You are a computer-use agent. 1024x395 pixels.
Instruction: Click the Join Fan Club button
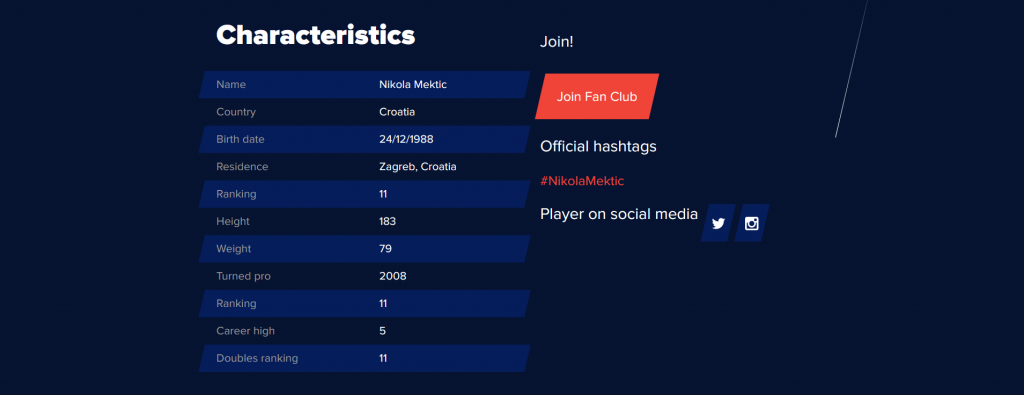click(597, 97)
